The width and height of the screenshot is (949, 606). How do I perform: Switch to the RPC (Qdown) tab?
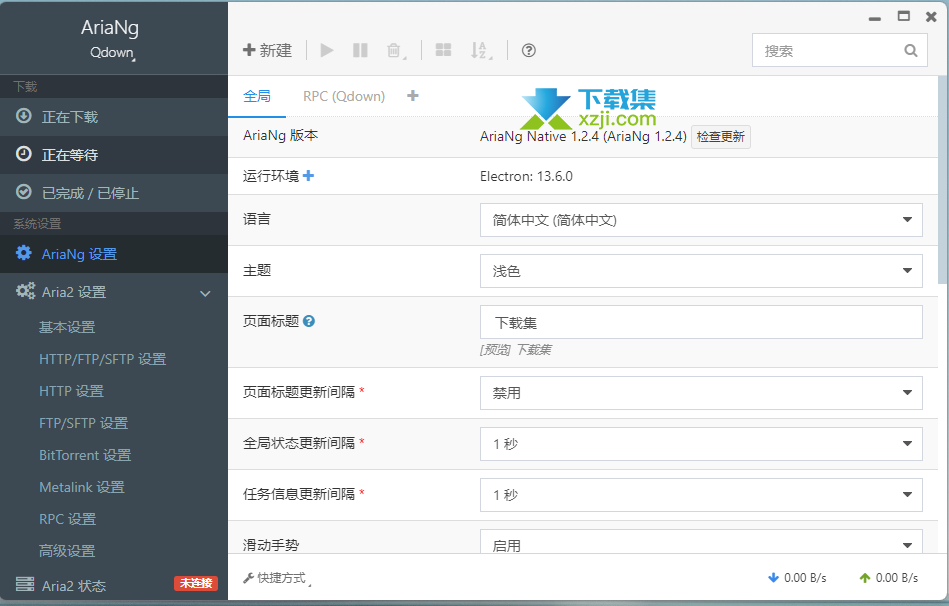tap(344, 96)
